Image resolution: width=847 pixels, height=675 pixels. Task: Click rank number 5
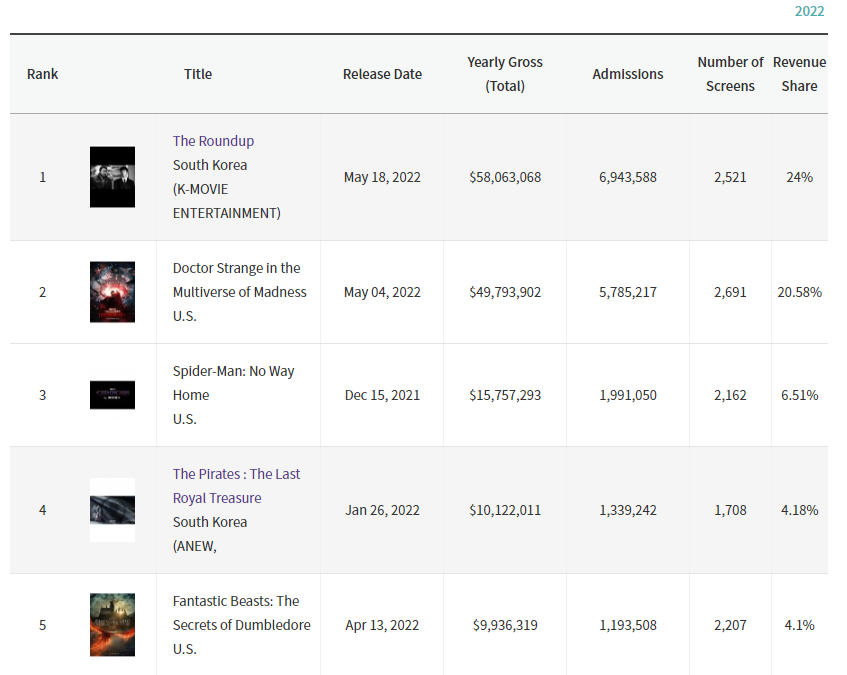[x=42, y=625]
